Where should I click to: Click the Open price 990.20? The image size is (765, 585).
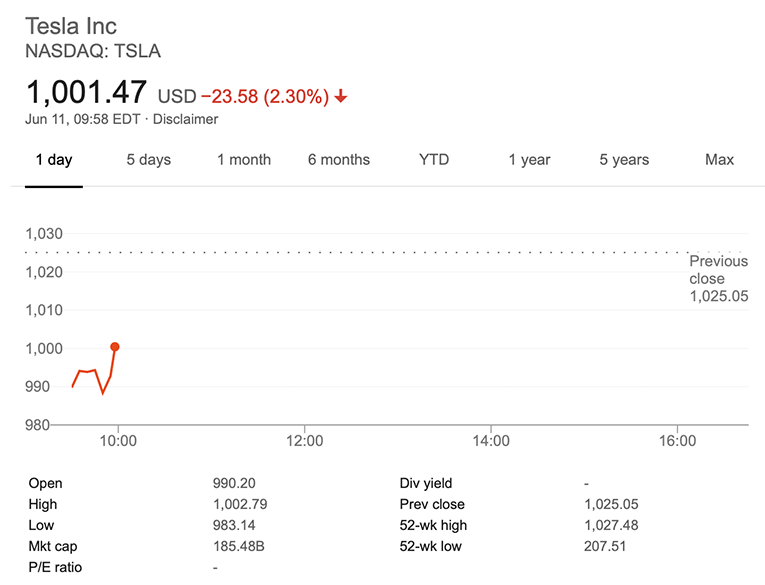[x=234, y=483]
